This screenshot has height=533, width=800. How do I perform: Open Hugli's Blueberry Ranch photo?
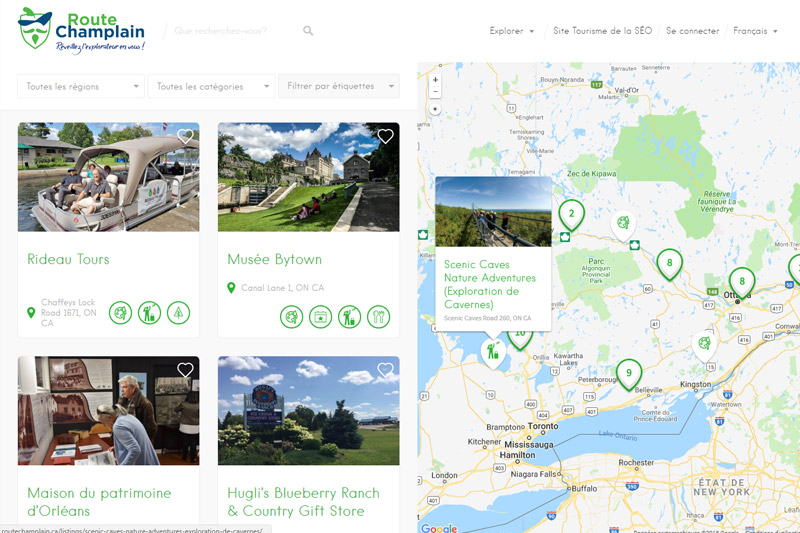click(309, 411)
